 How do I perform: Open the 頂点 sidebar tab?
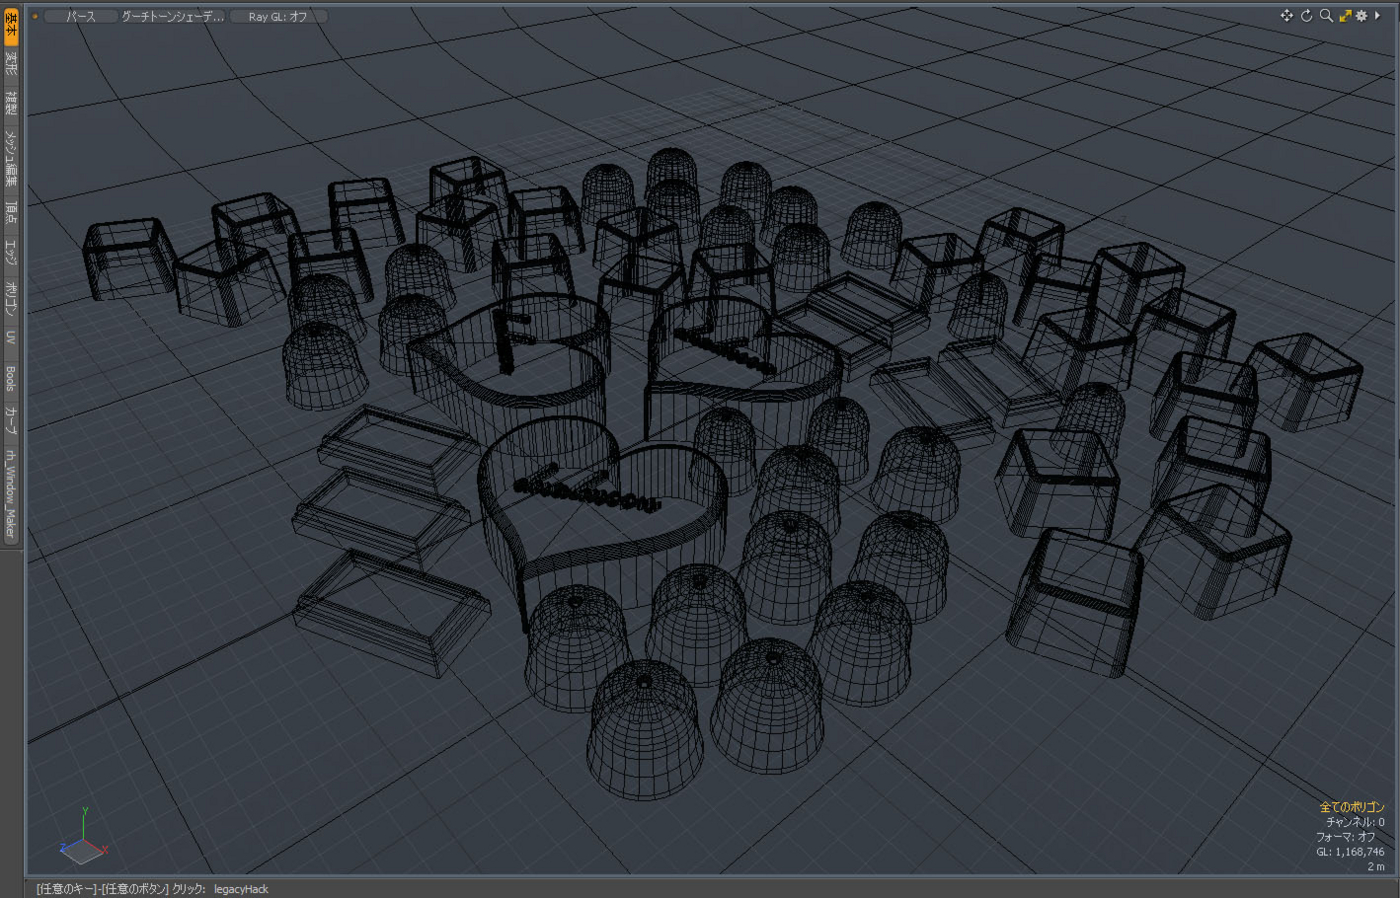click(11, 213)
